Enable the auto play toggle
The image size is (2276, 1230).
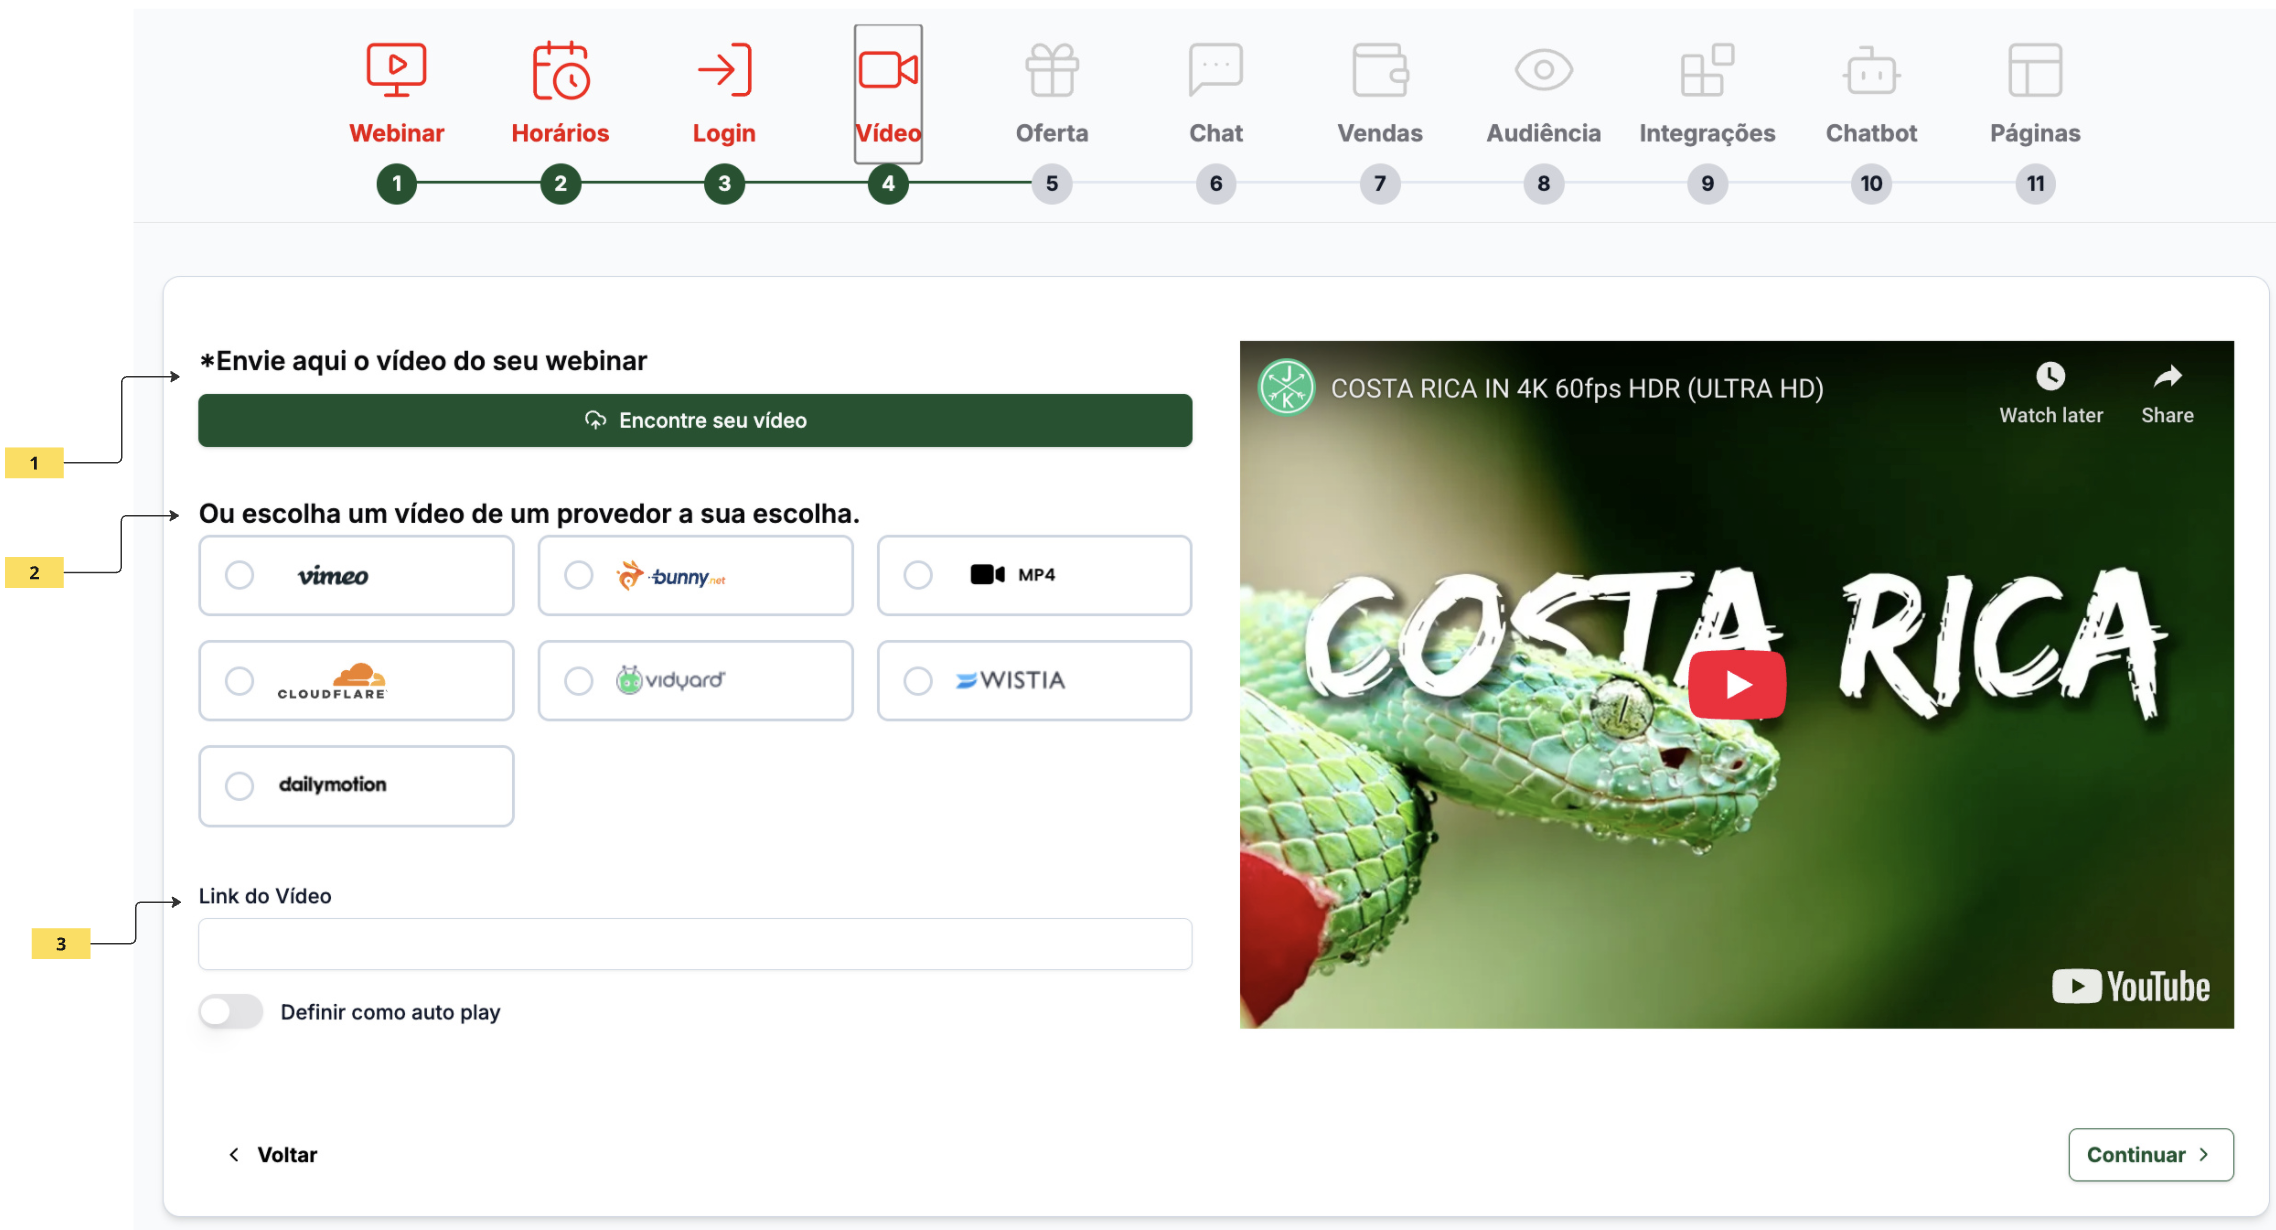pos(231,1012)
